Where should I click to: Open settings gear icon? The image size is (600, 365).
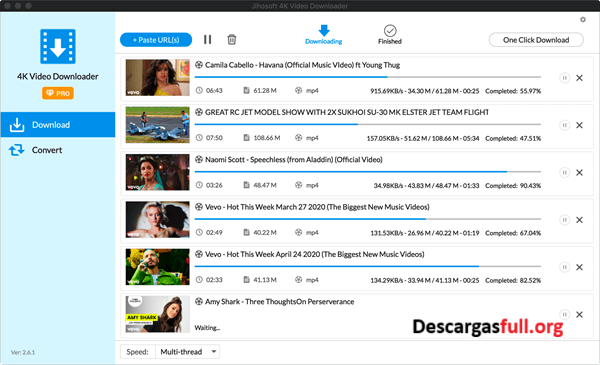(582, 20)
